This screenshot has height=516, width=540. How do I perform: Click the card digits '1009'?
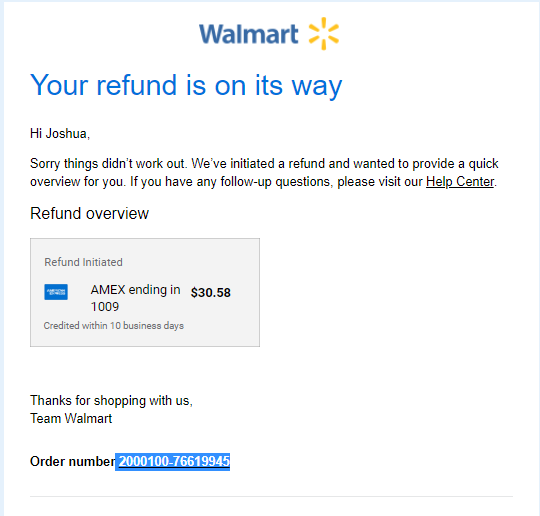tap(105, 307)
